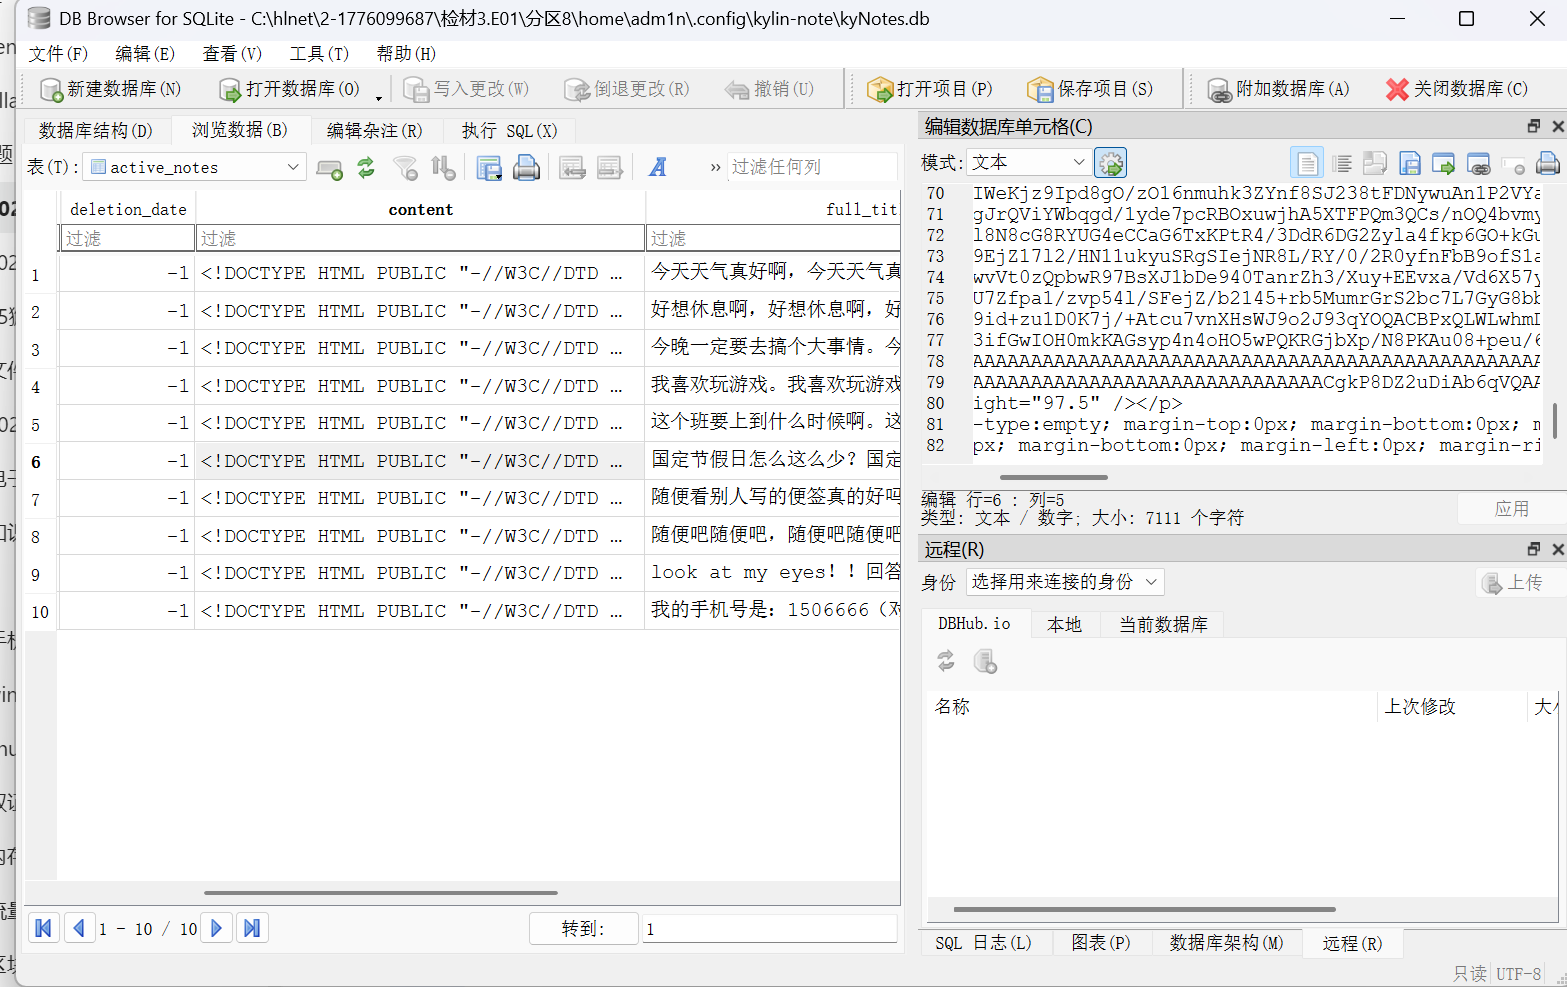Click the content column filter box
This screenshot has height=987, width=1567.
(420, 238)
